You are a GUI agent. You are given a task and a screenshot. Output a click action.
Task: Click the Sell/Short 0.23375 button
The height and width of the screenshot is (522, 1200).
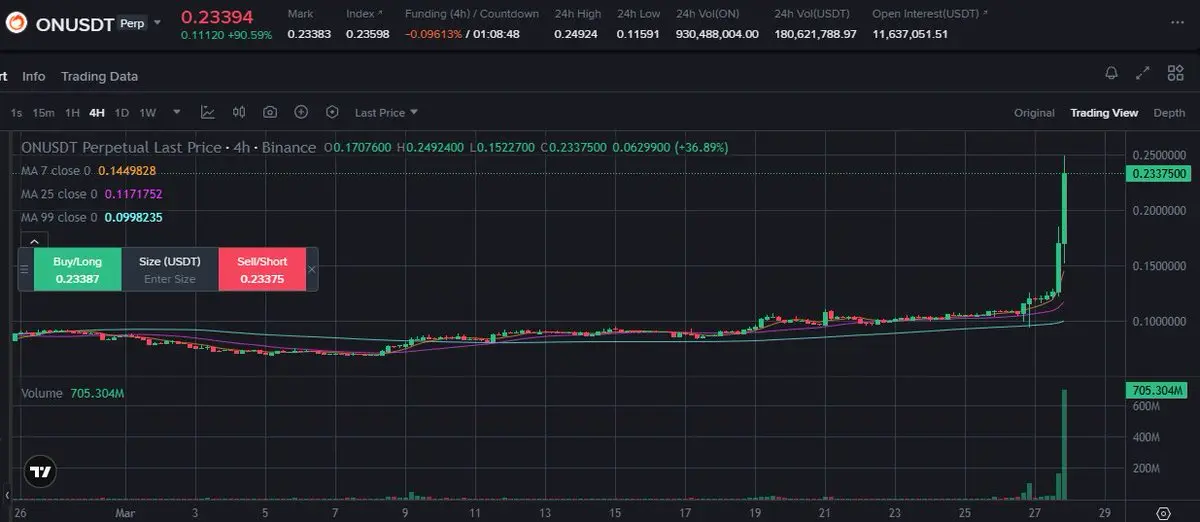tap(262, 270)
